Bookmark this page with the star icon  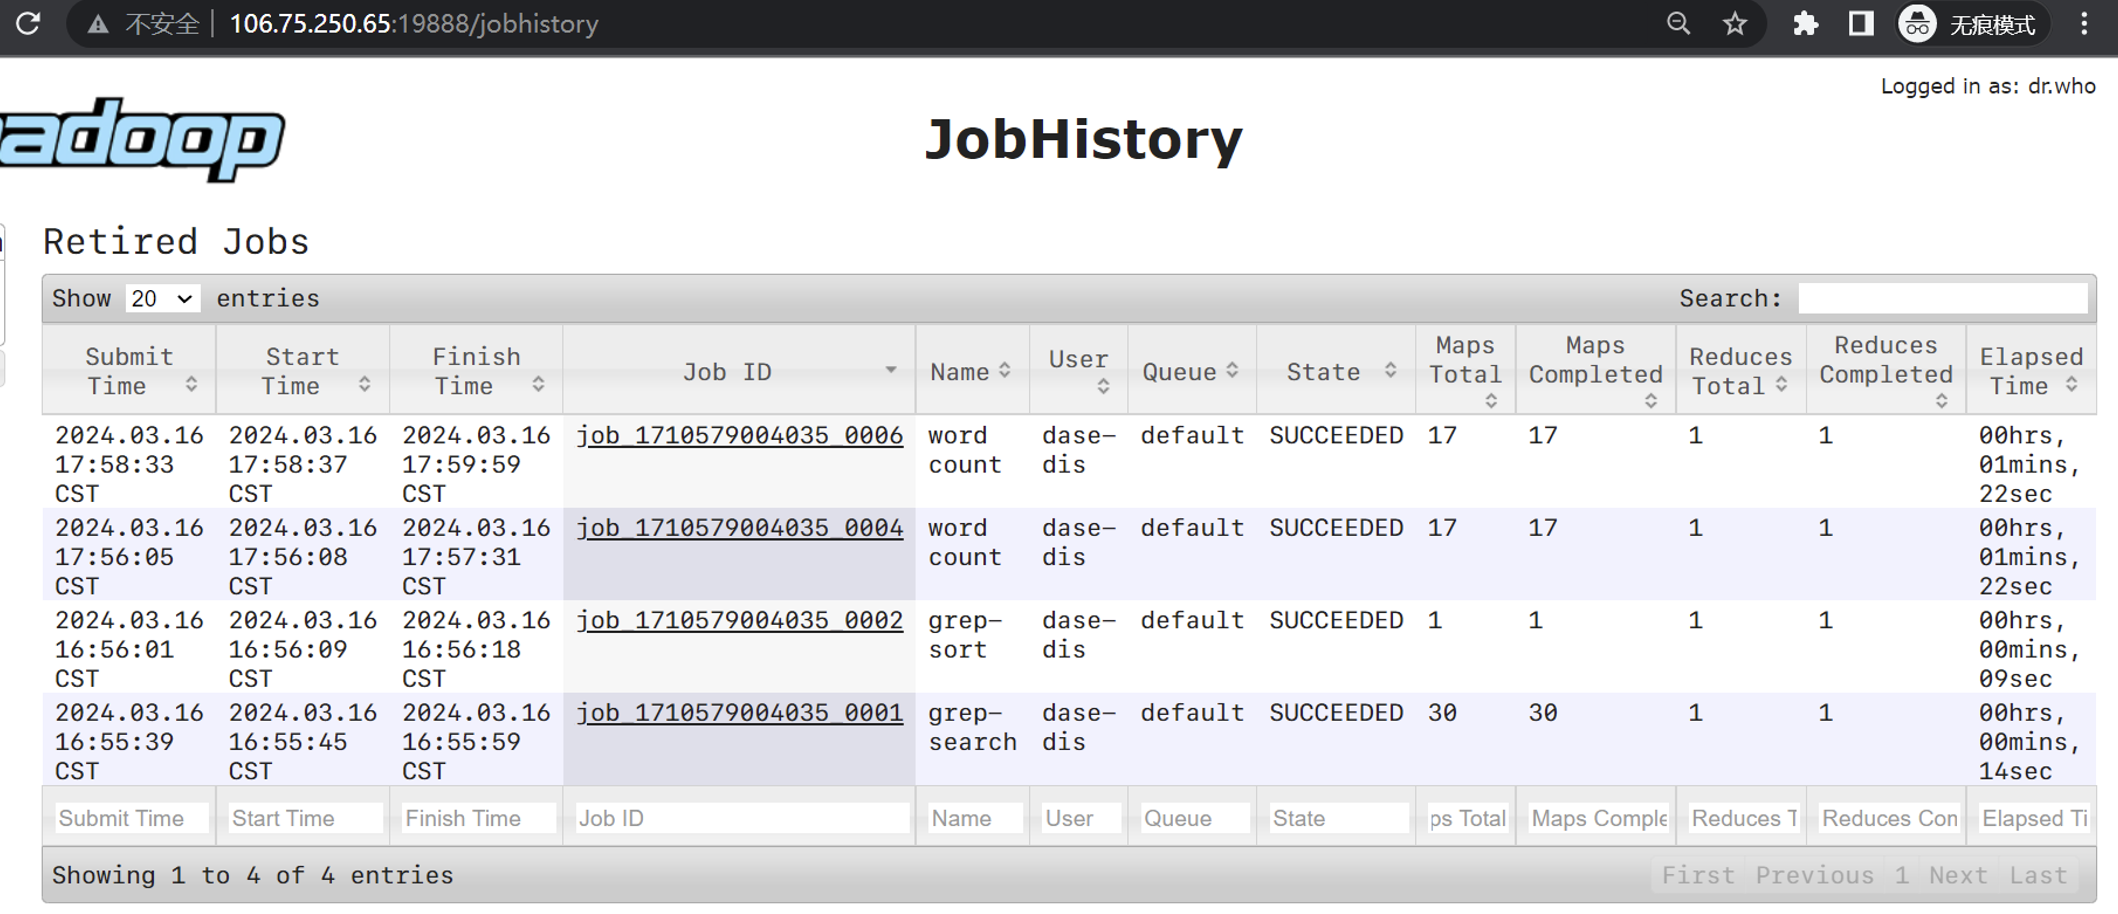(x=1735, y=24)
